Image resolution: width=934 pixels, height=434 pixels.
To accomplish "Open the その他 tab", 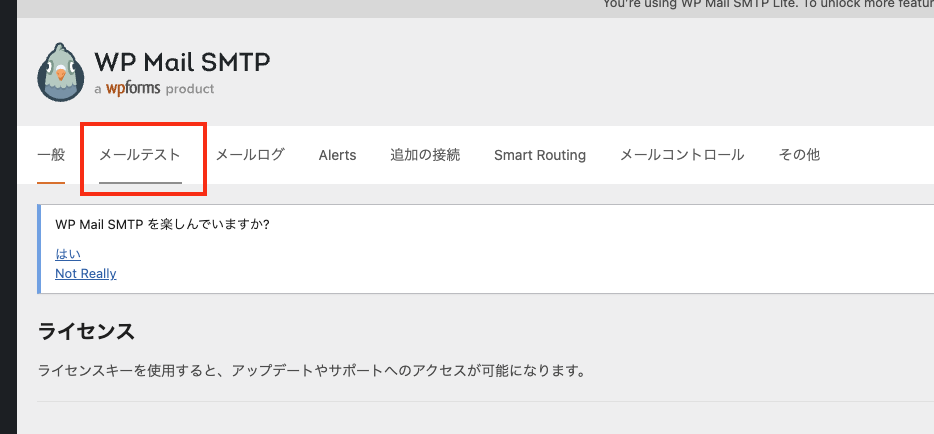I will tap(799, 155).
